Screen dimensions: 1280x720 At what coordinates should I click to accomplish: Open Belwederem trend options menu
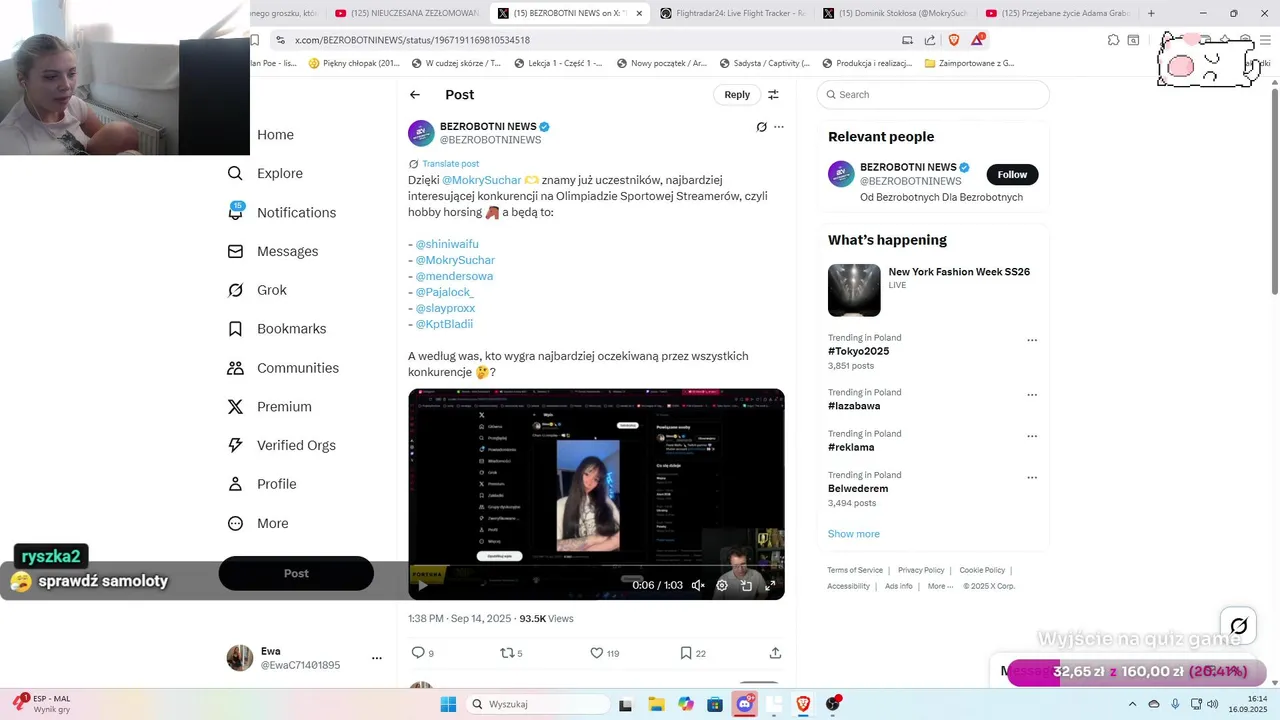pyautogui.click(x=1032, y=478)
